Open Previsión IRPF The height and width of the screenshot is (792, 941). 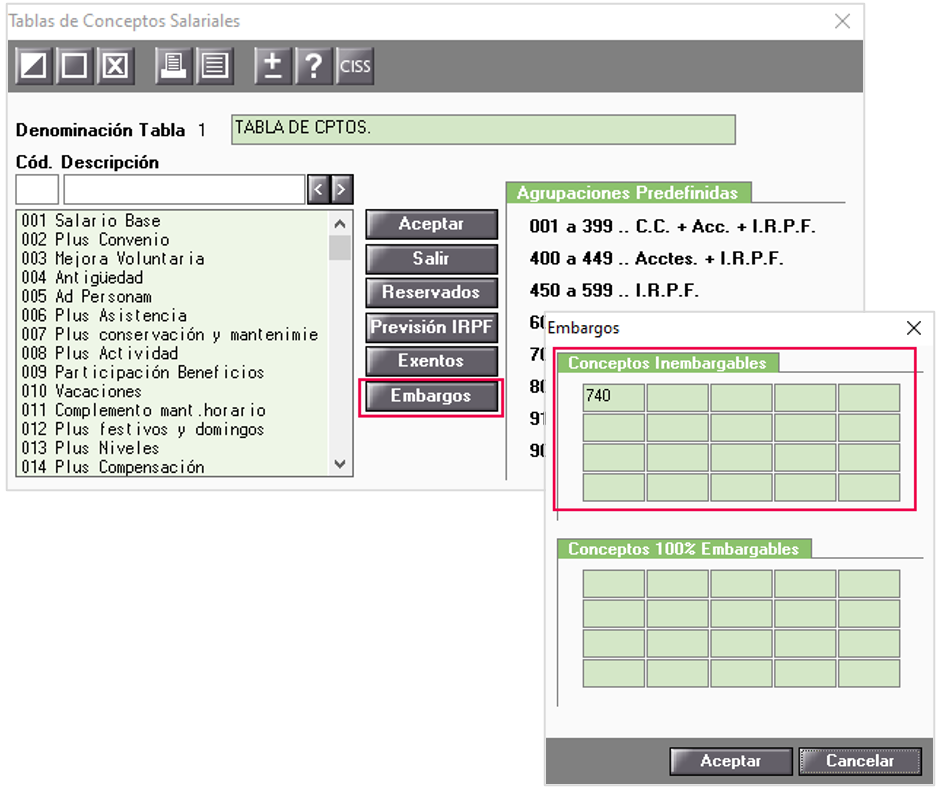click(431, 327)
